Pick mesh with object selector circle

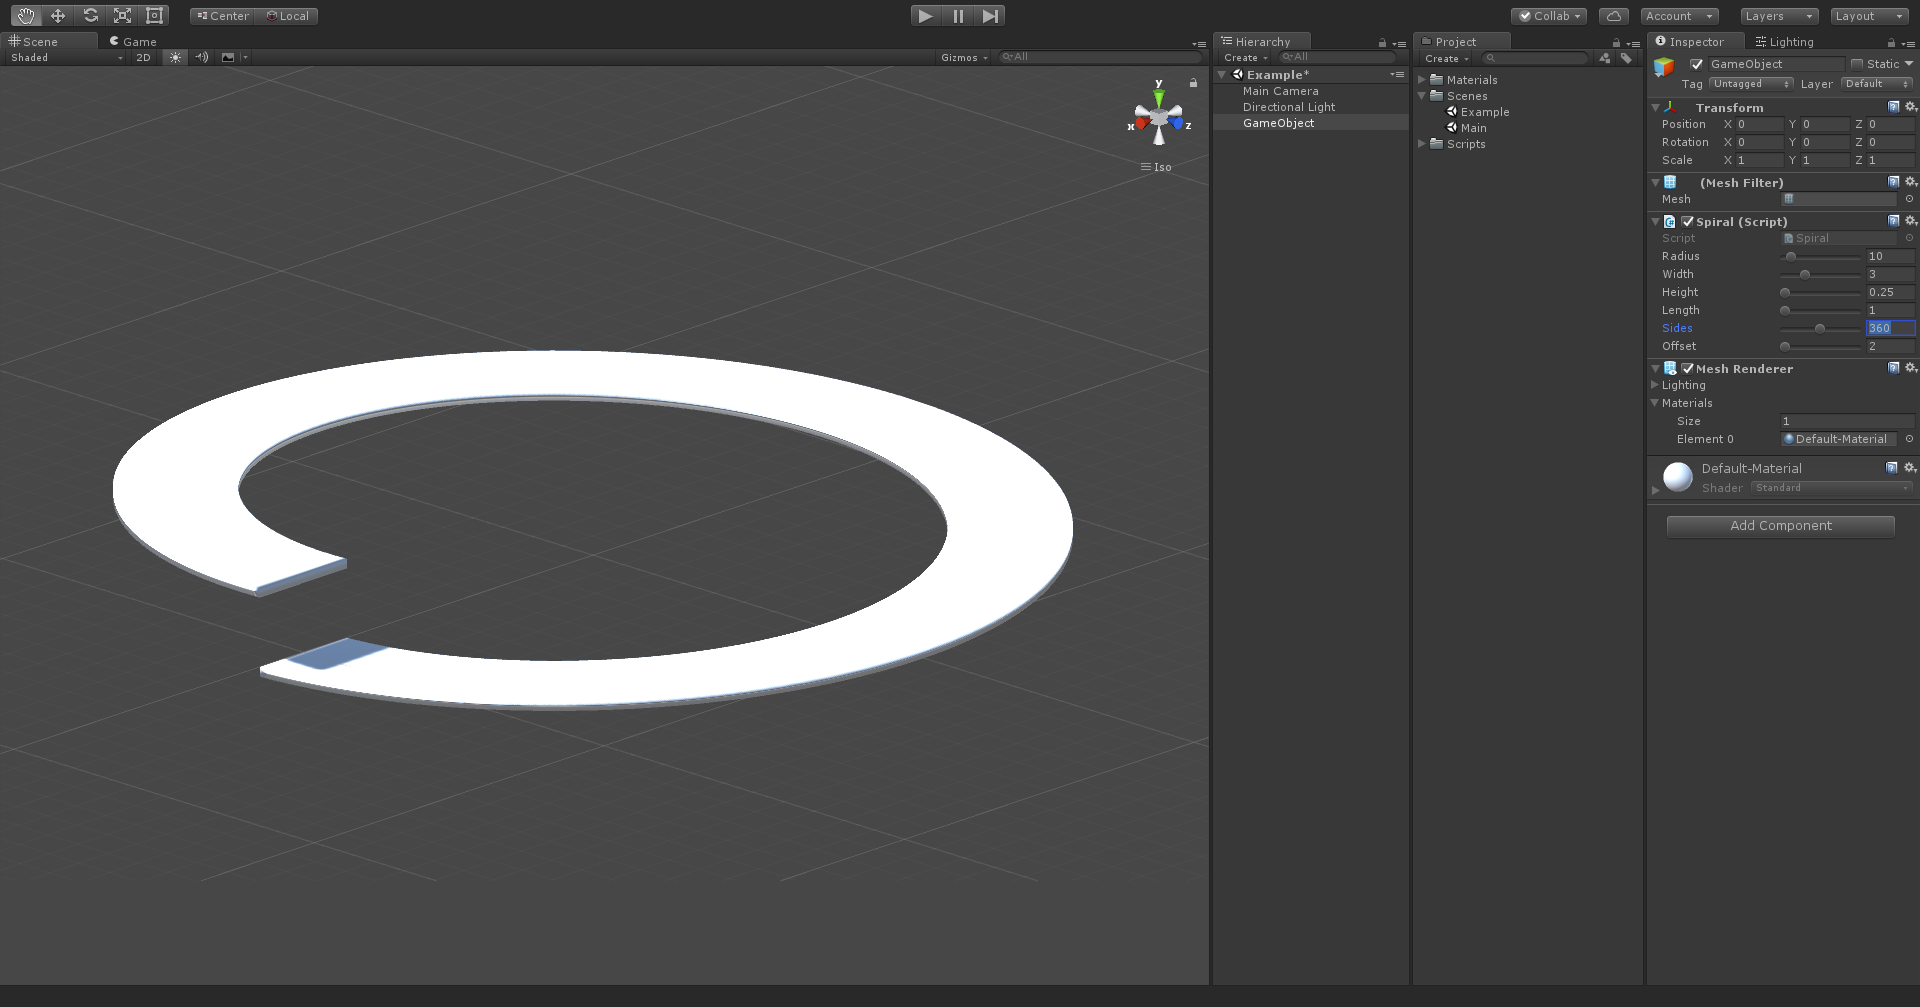tap(1909, 199)
